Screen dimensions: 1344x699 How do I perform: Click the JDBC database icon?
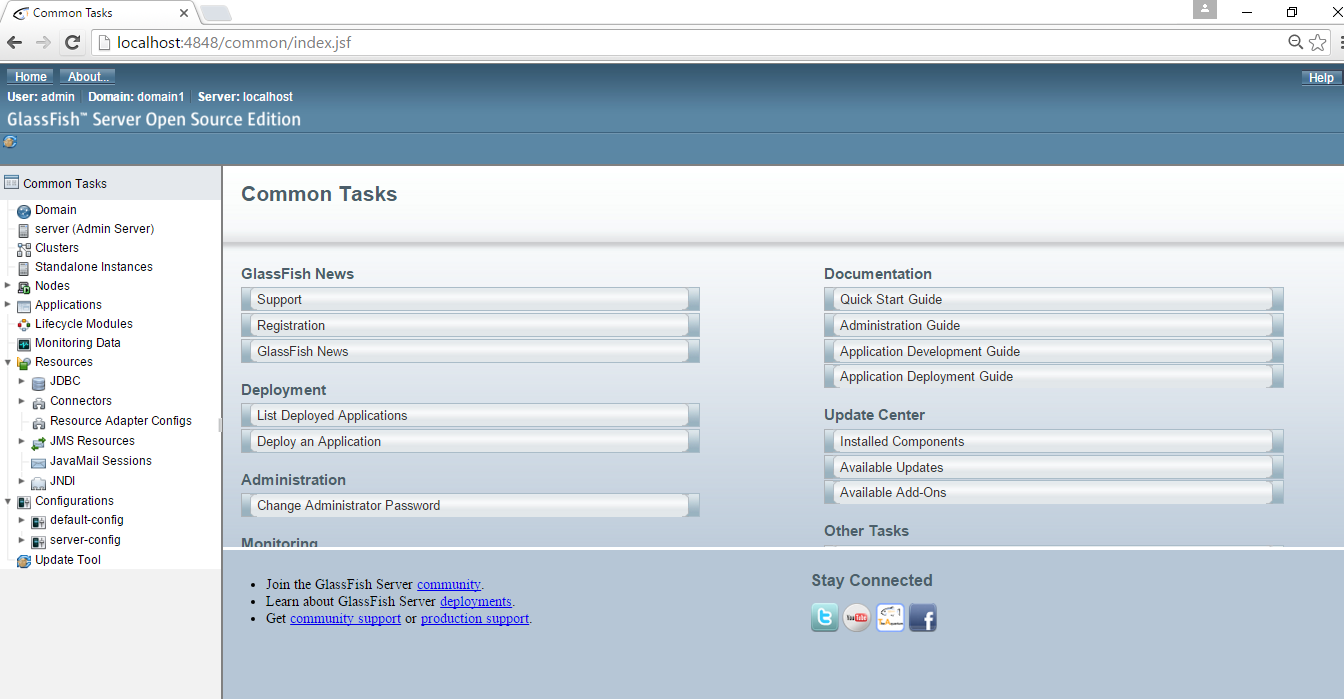(x=39, y=382)
